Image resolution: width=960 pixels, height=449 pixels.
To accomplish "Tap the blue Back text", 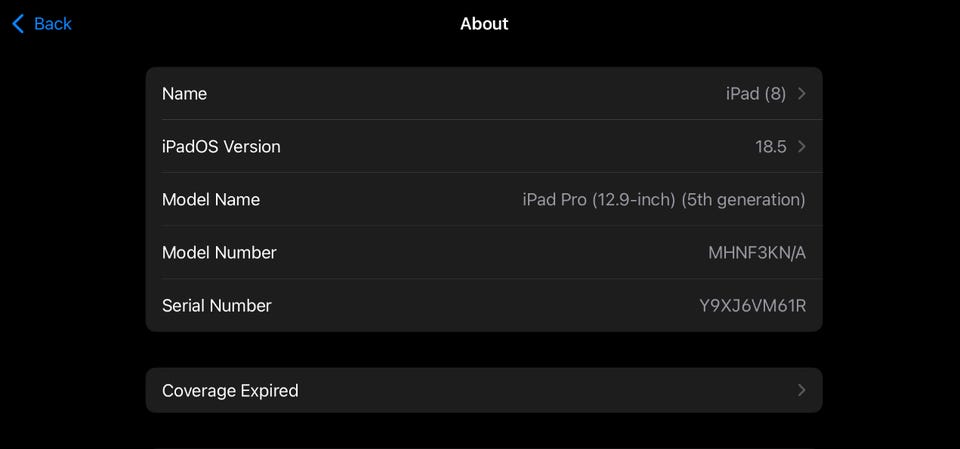I will (x=53, y=24).
